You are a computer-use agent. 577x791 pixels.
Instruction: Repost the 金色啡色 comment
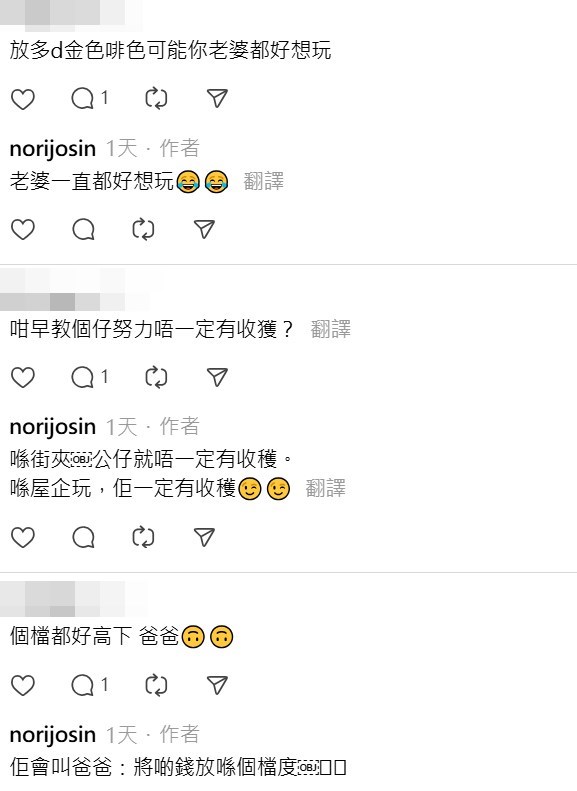[x=156, y=98]
